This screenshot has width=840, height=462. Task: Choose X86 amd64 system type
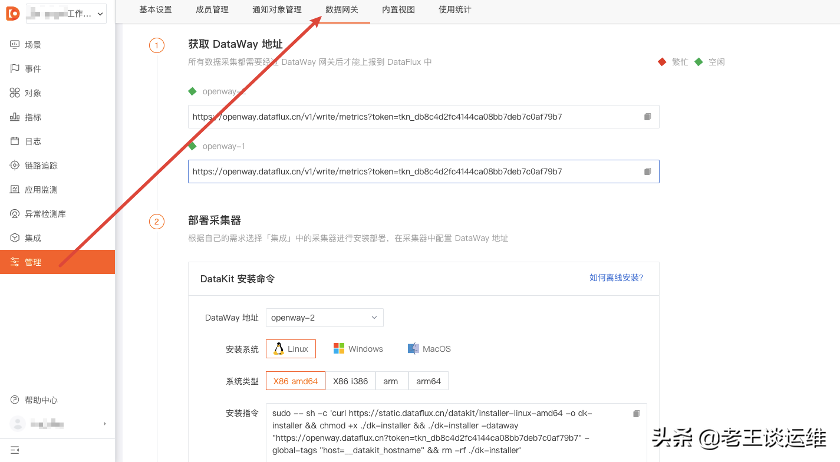(296, 381)
